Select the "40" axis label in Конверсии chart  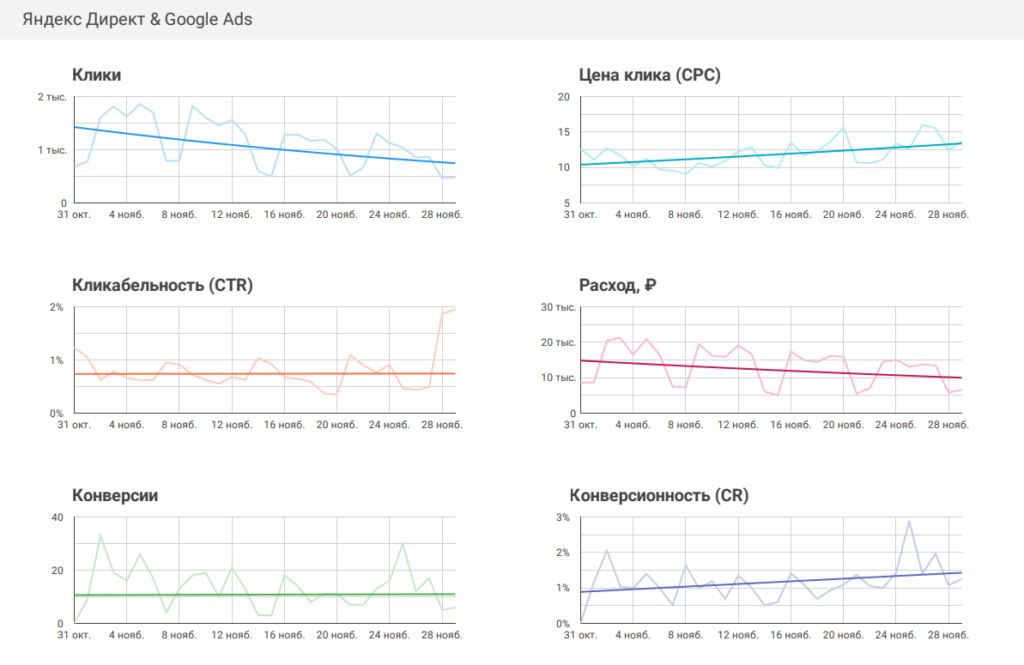(x=57, y=518)
